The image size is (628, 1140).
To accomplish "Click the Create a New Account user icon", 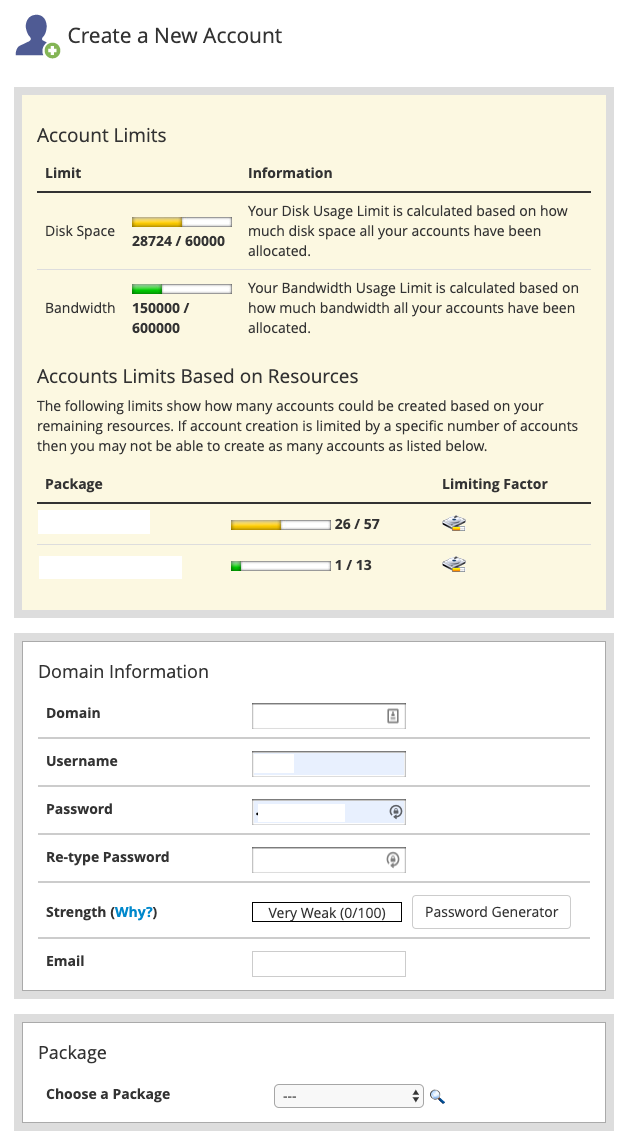I will click(37, 36).
